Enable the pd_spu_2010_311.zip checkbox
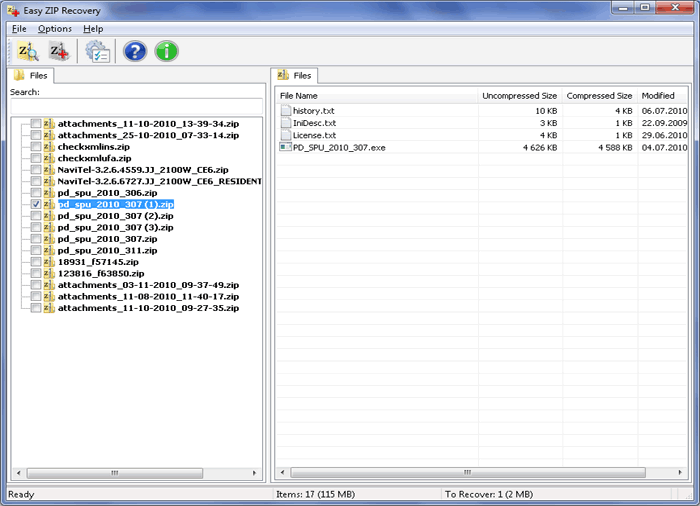The image size is (700, 506). [x=36, y=250]
